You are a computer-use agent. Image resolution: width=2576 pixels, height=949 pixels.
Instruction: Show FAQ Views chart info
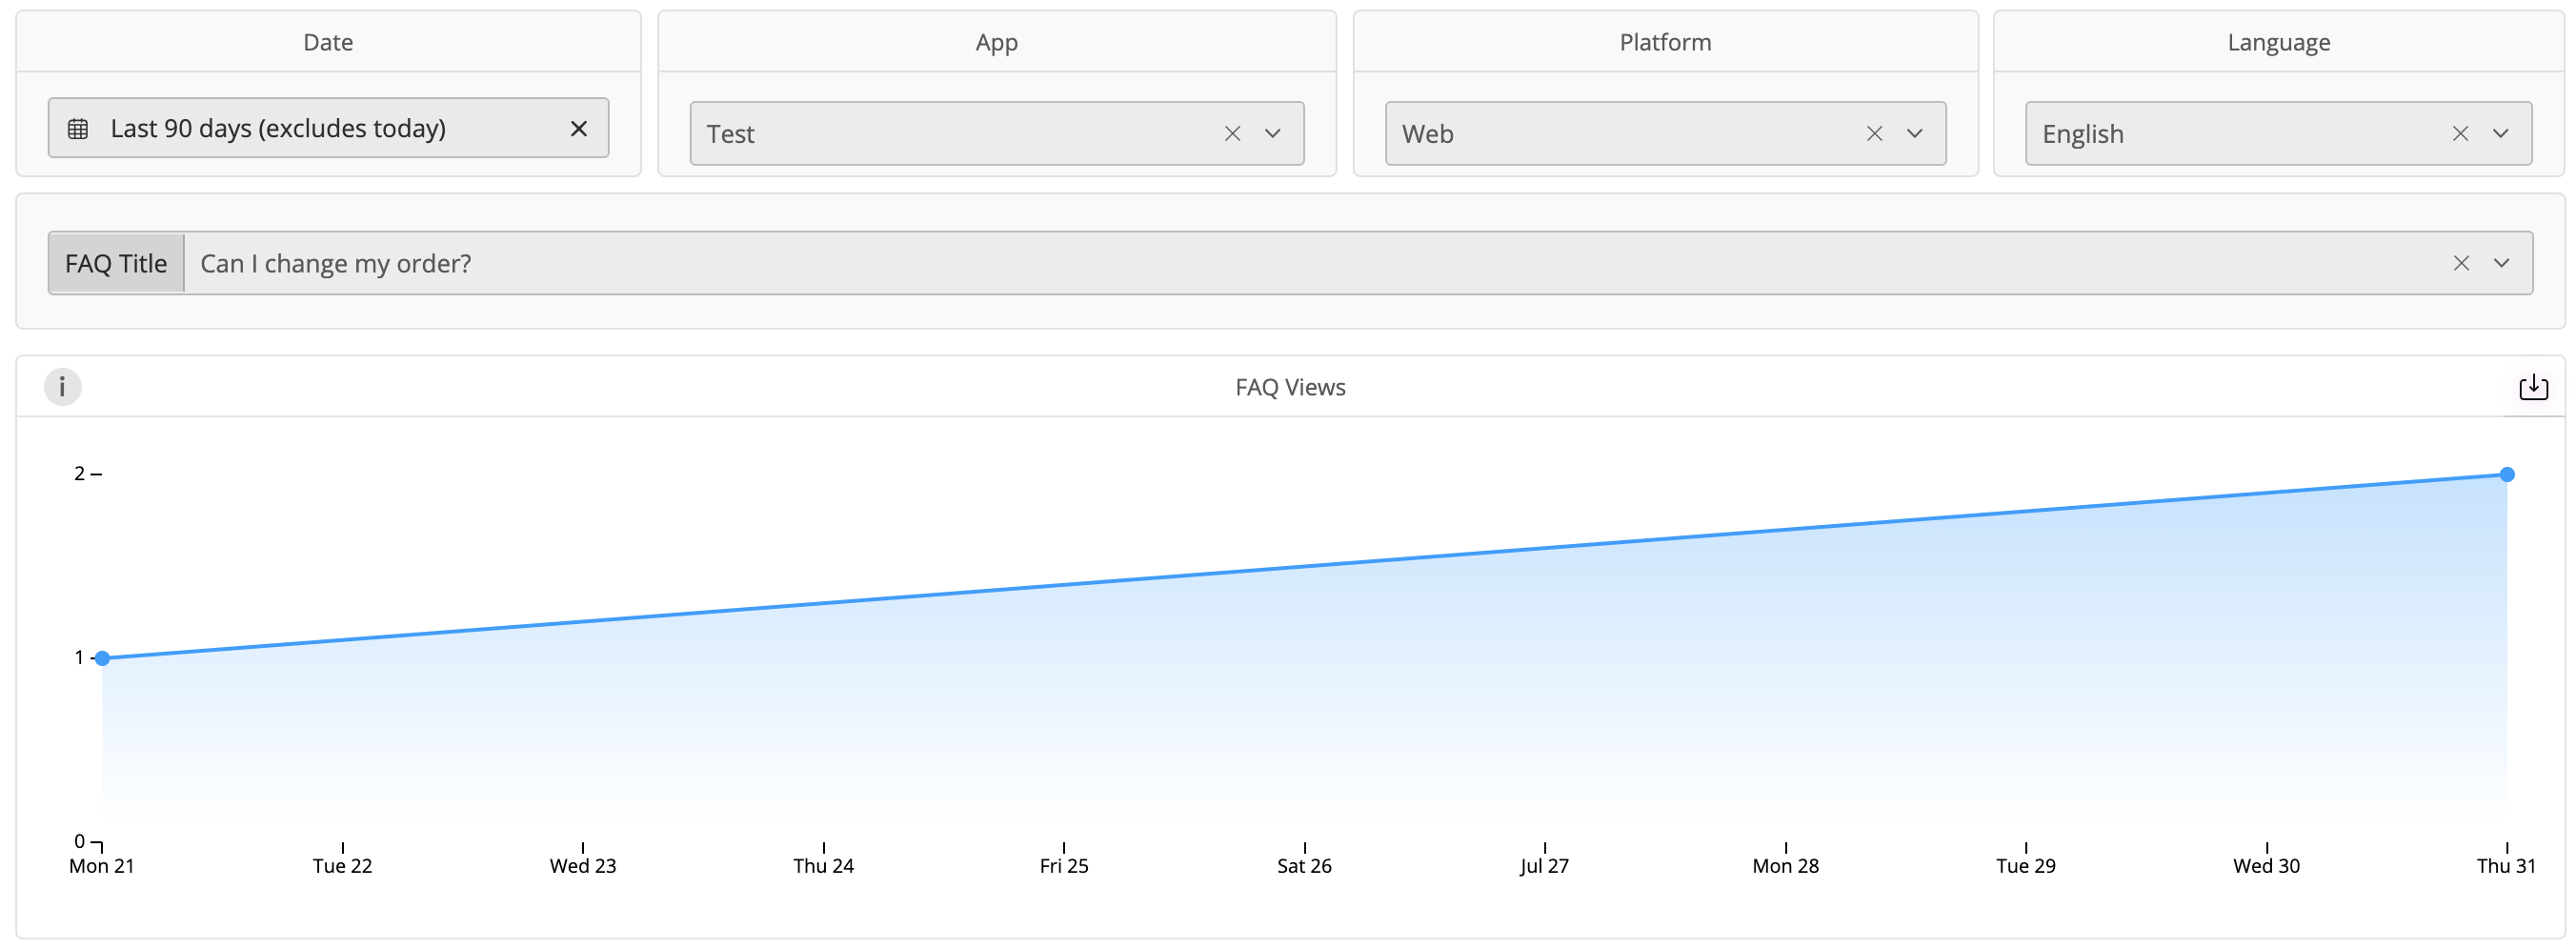[x=62, y=387]
